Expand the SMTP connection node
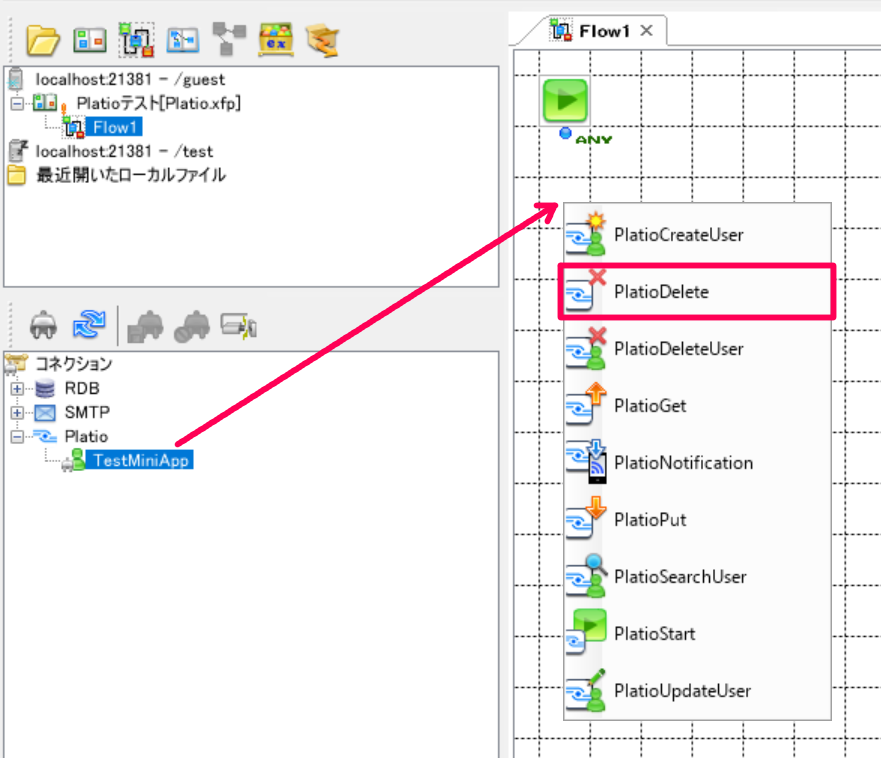 (17, 412)
